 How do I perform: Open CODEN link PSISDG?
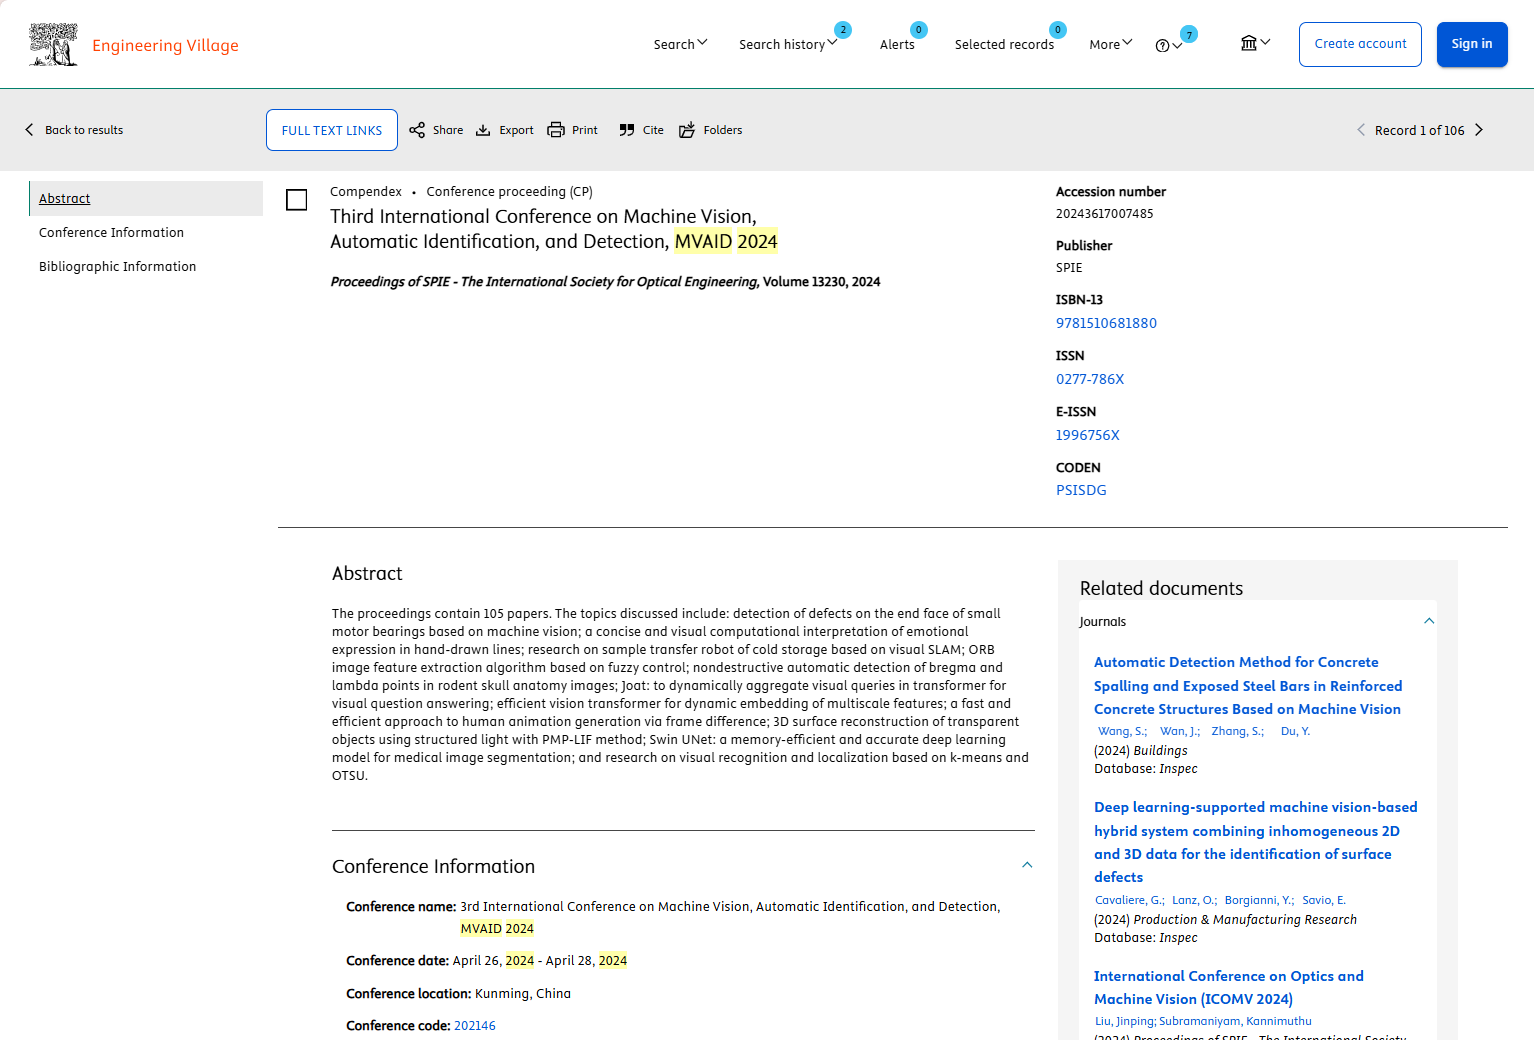tap(1081, 490)
